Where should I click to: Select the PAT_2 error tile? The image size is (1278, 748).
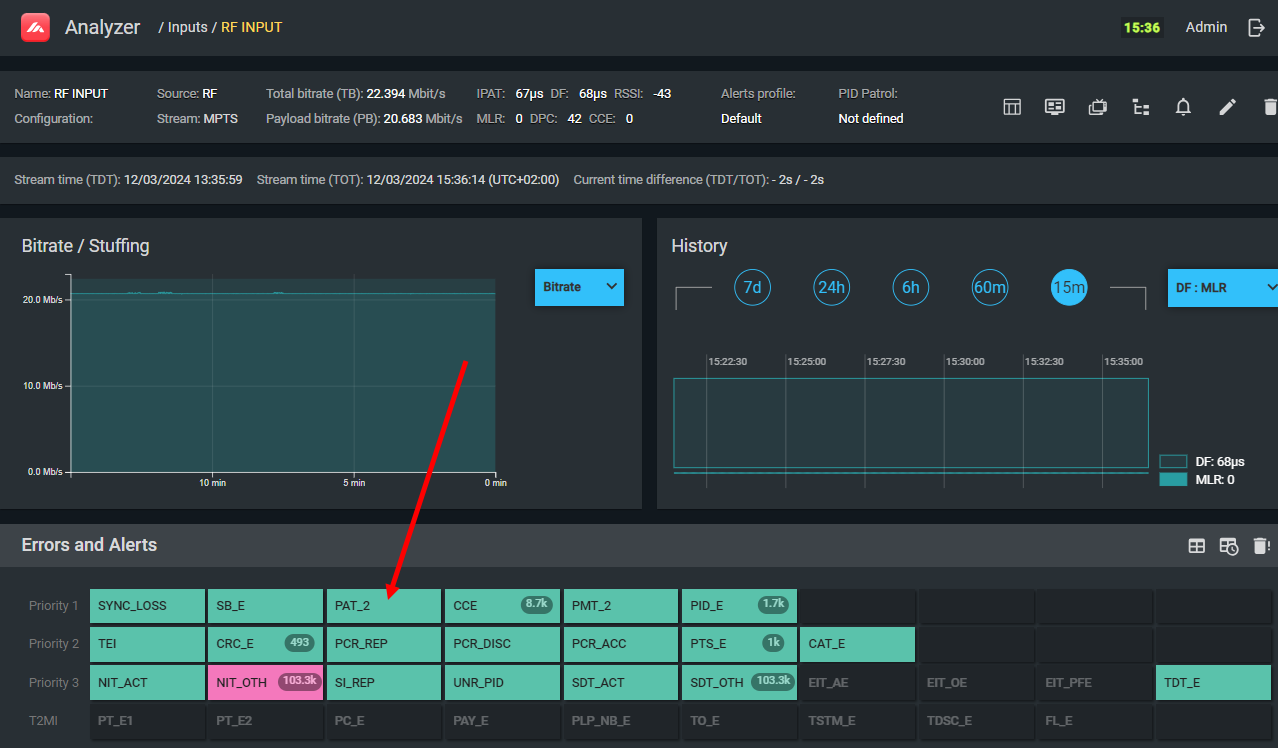[x=383, y=606]
